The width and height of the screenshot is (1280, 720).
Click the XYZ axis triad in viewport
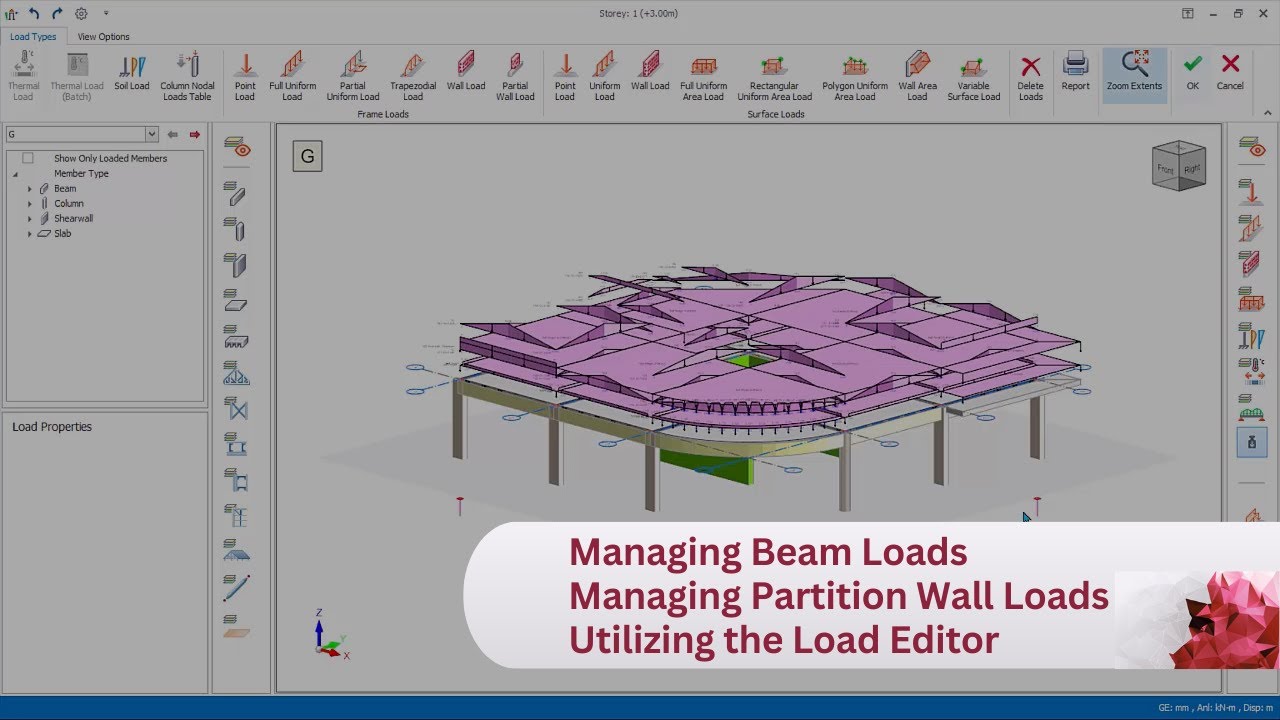(x=330, y=634)
